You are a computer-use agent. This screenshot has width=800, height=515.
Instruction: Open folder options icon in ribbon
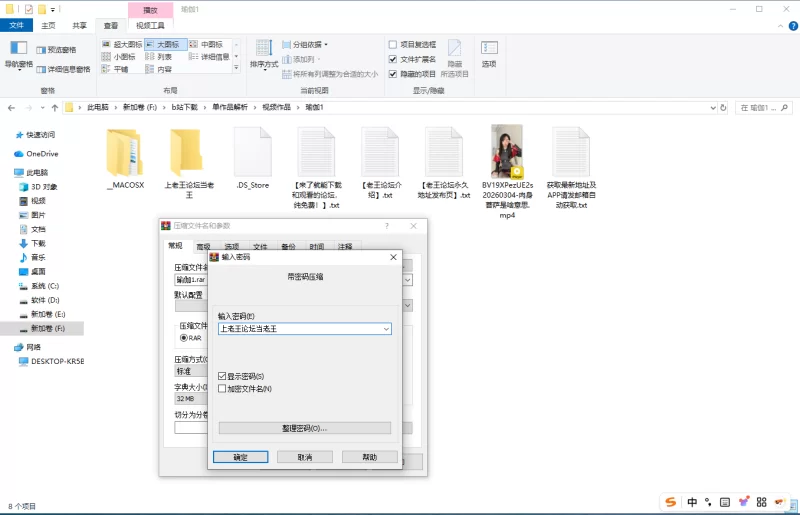pyautogui.click(x=489, y=54)
